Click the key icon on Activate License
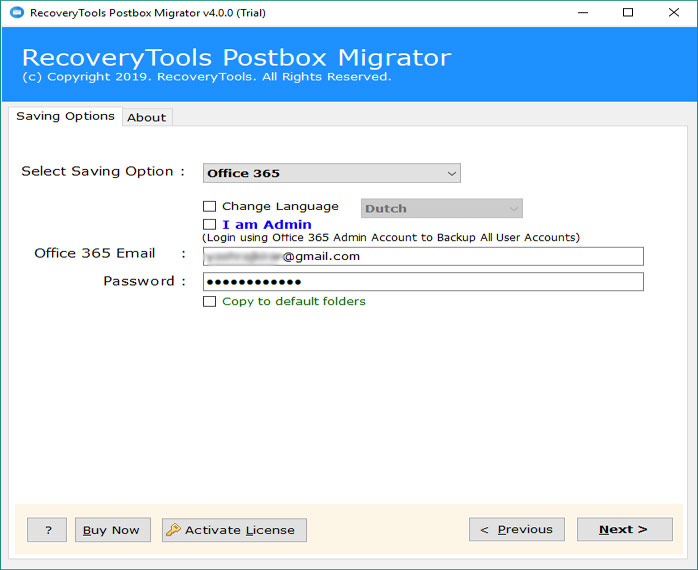Image resolution: width=698 pixels, height=570 pixels. [x=173, y=530]
